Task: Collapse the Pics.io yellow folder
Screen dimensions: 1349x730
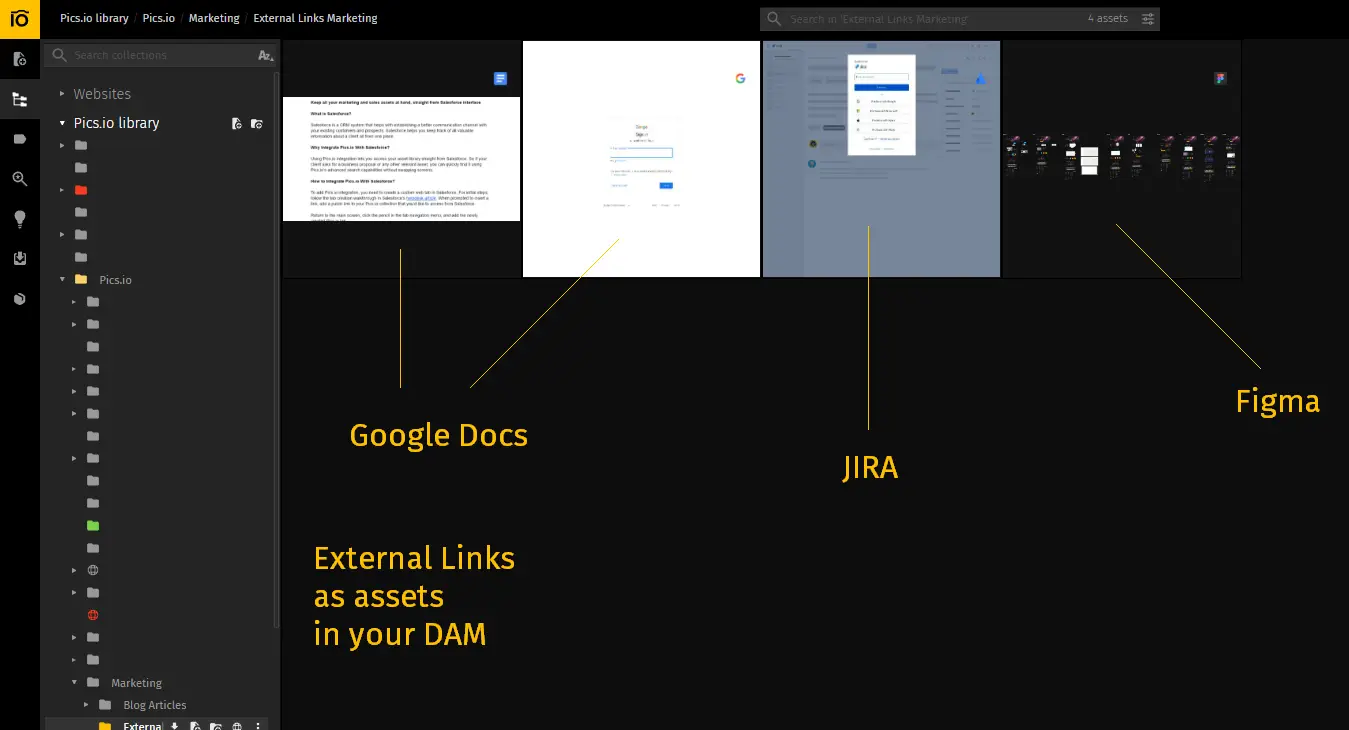Action: (x=62, y=280)
